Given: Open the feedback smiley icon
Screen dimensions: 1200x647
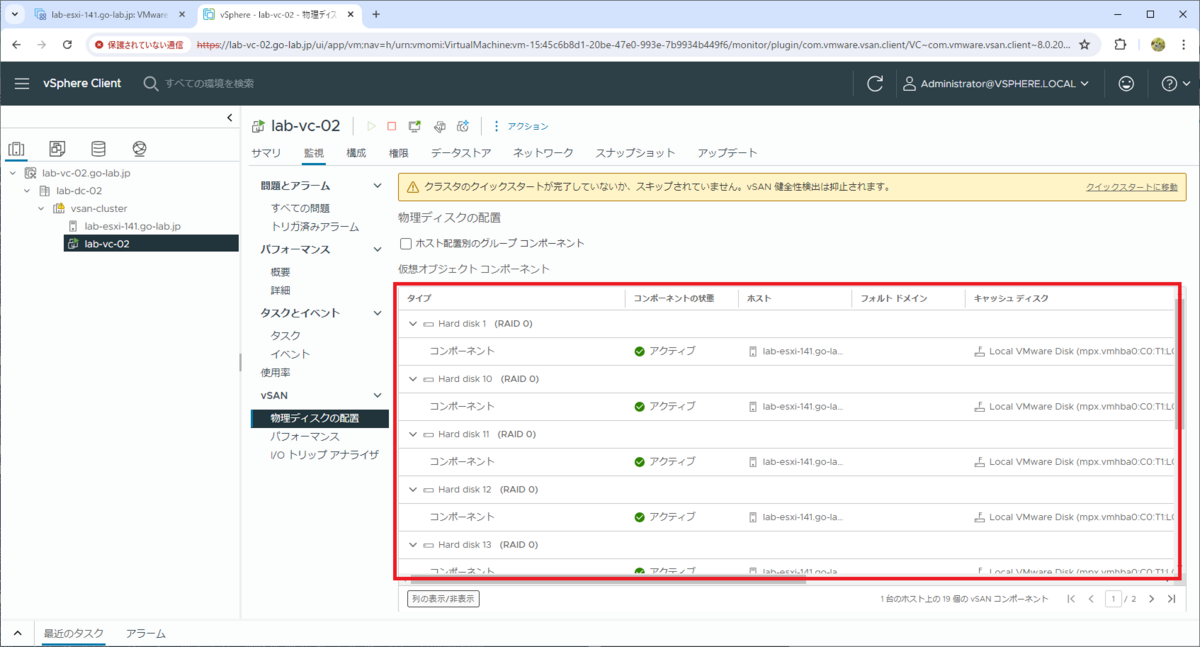Looking at the screenshot, I should coord(1126,84).
